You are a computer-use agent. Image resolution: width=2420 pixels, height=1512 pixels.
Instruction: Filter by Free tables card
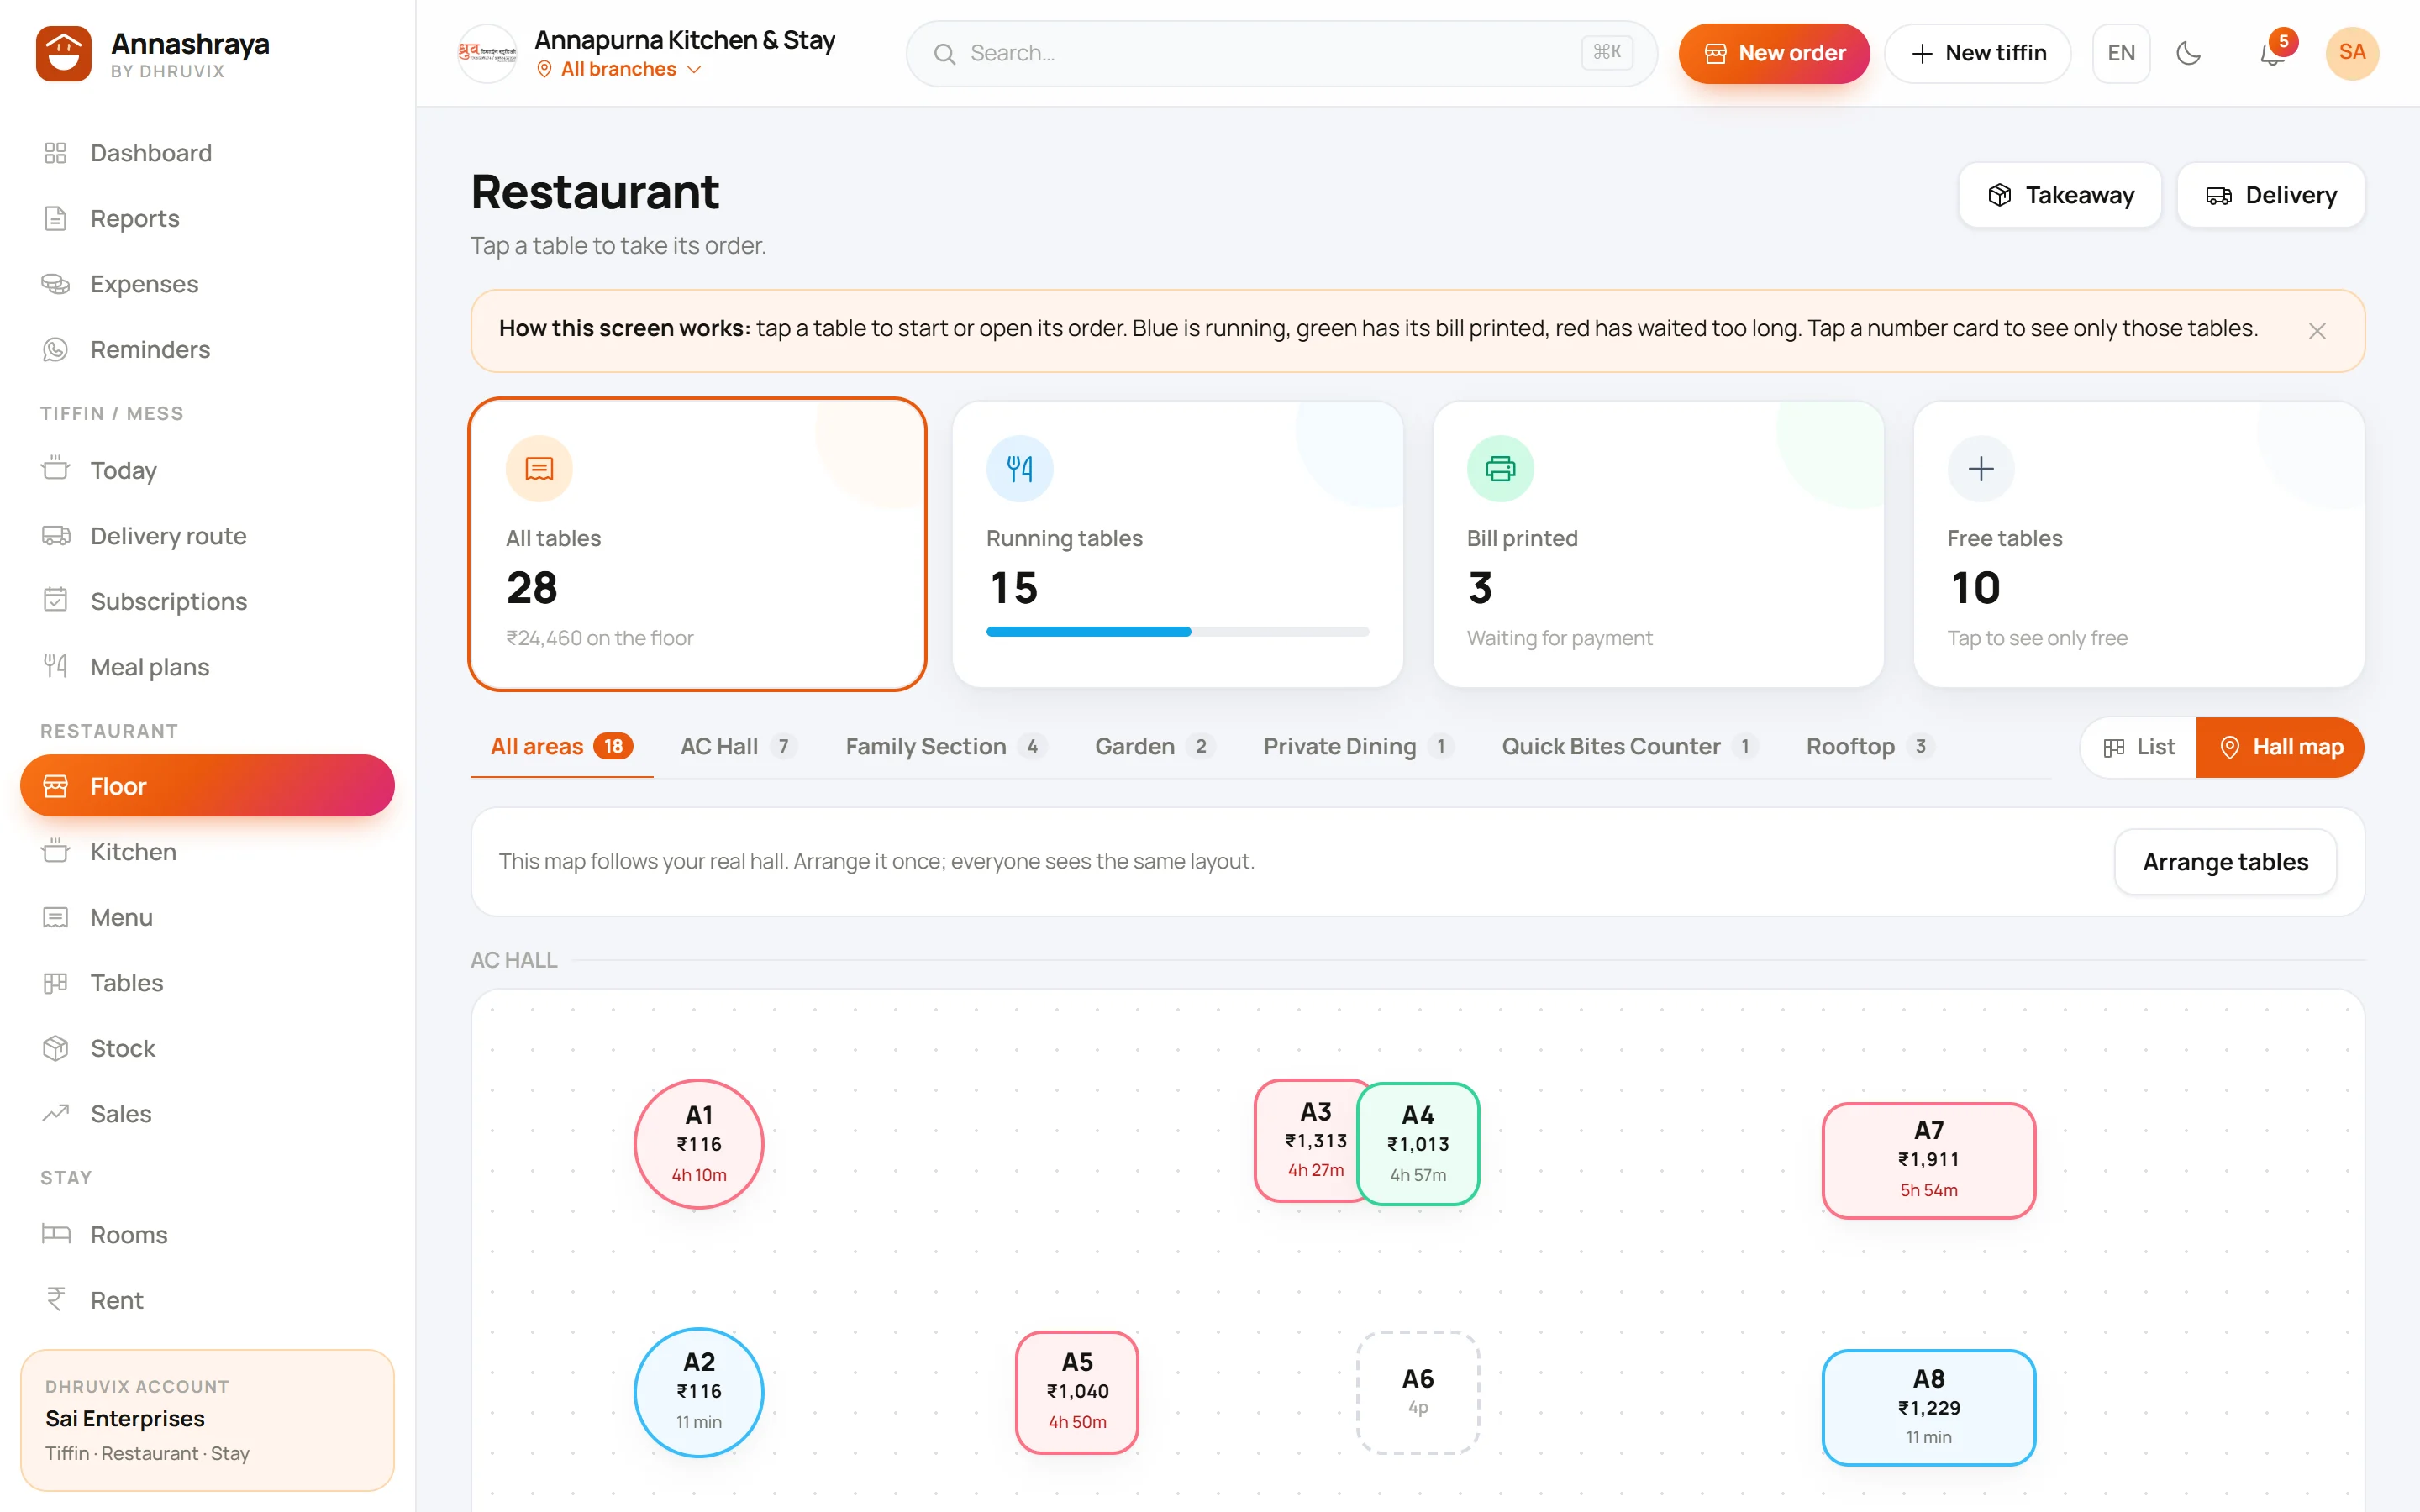[x=2138, y=544]
